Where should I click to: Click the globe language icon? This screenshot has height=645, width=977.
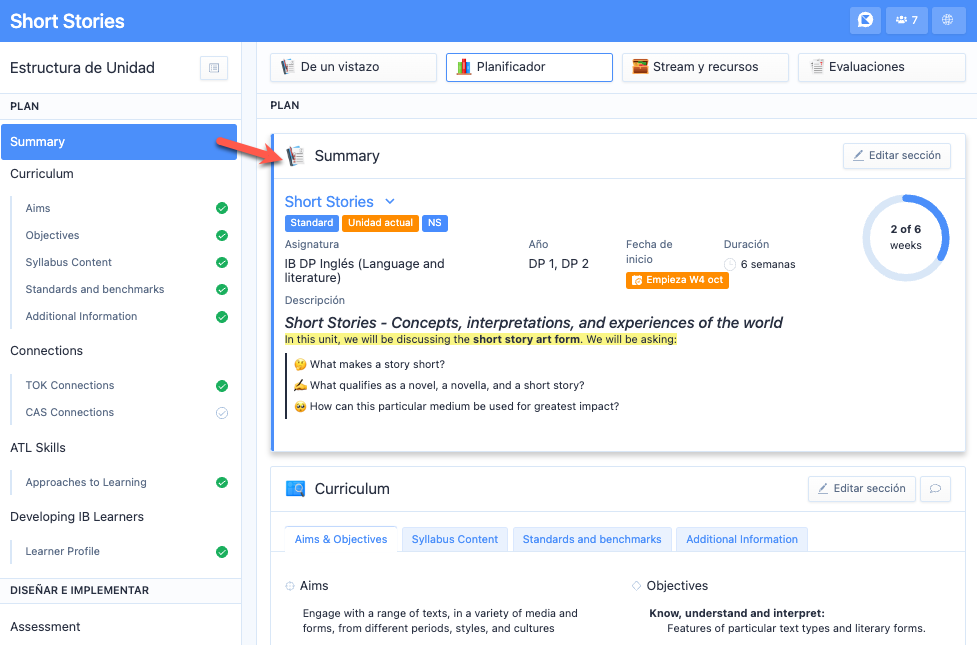pos(948,20)
